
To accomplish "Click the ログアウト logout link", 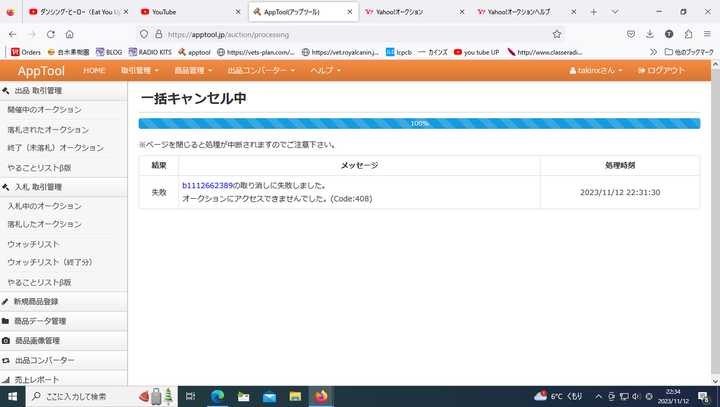I will click(661, 70).
